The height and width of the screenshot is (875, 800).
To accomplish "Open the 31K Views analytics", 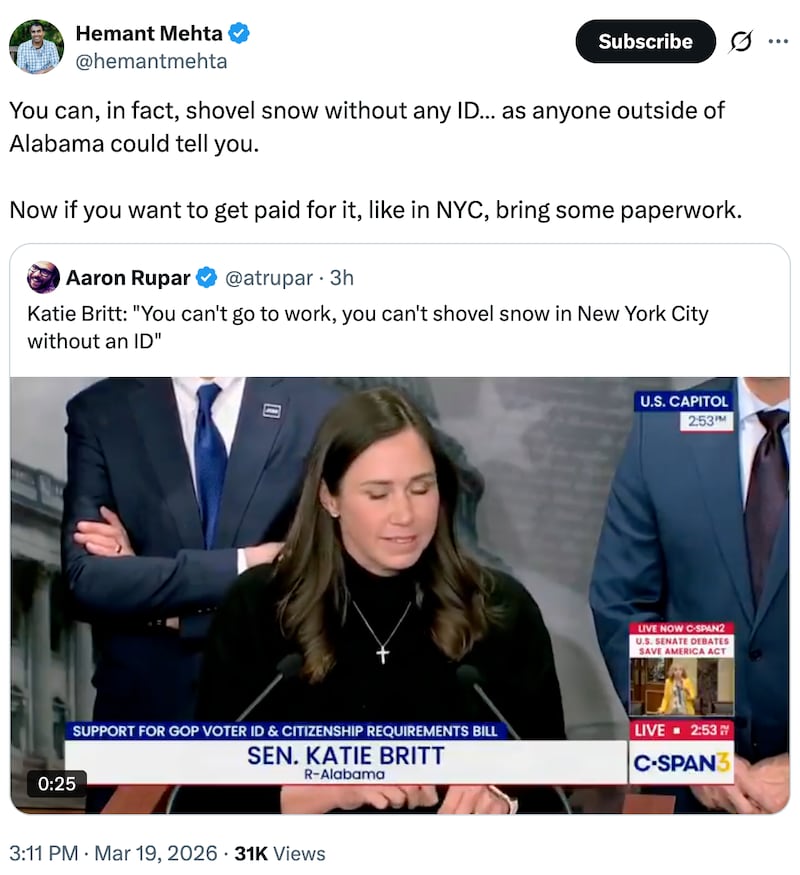I will tap(279, 853).
